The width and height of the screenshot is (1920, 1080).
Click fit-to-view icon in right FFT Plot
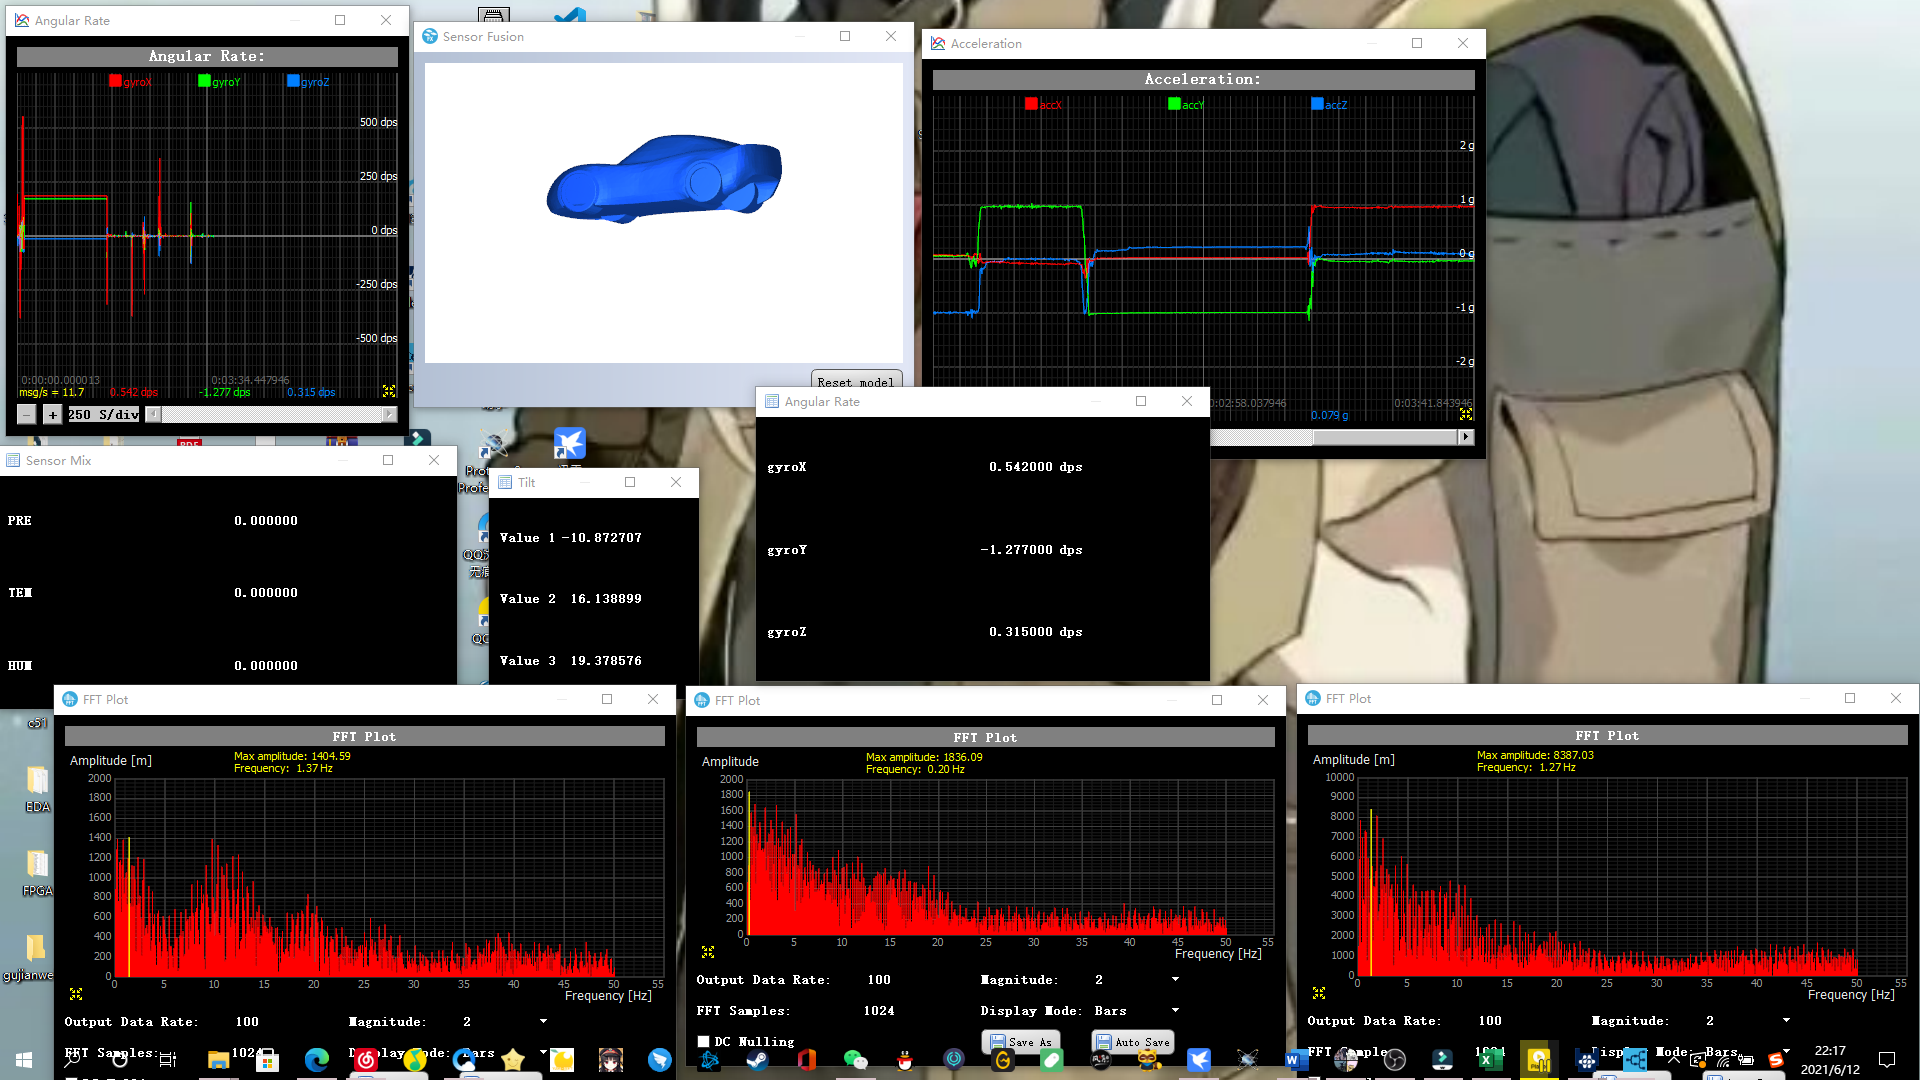pos(1319,993)
